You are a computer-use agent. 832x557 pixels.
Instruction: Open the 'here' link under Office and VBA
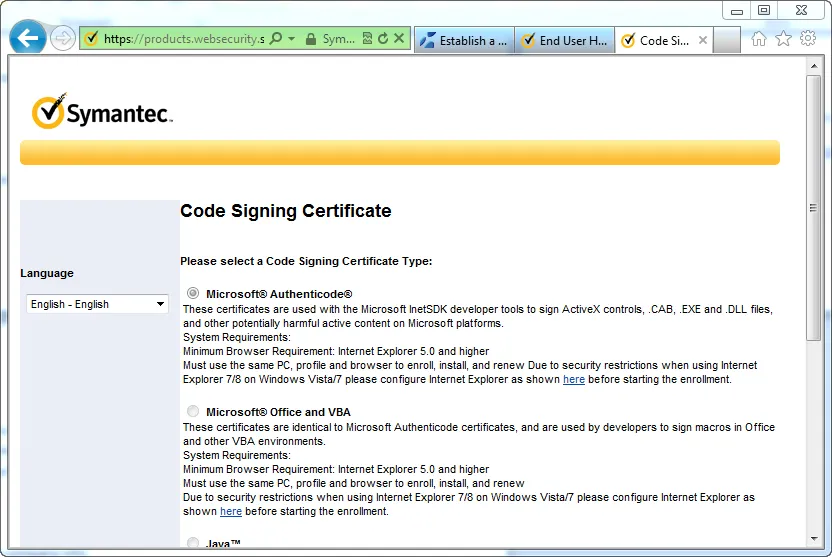tap(231, 511)
